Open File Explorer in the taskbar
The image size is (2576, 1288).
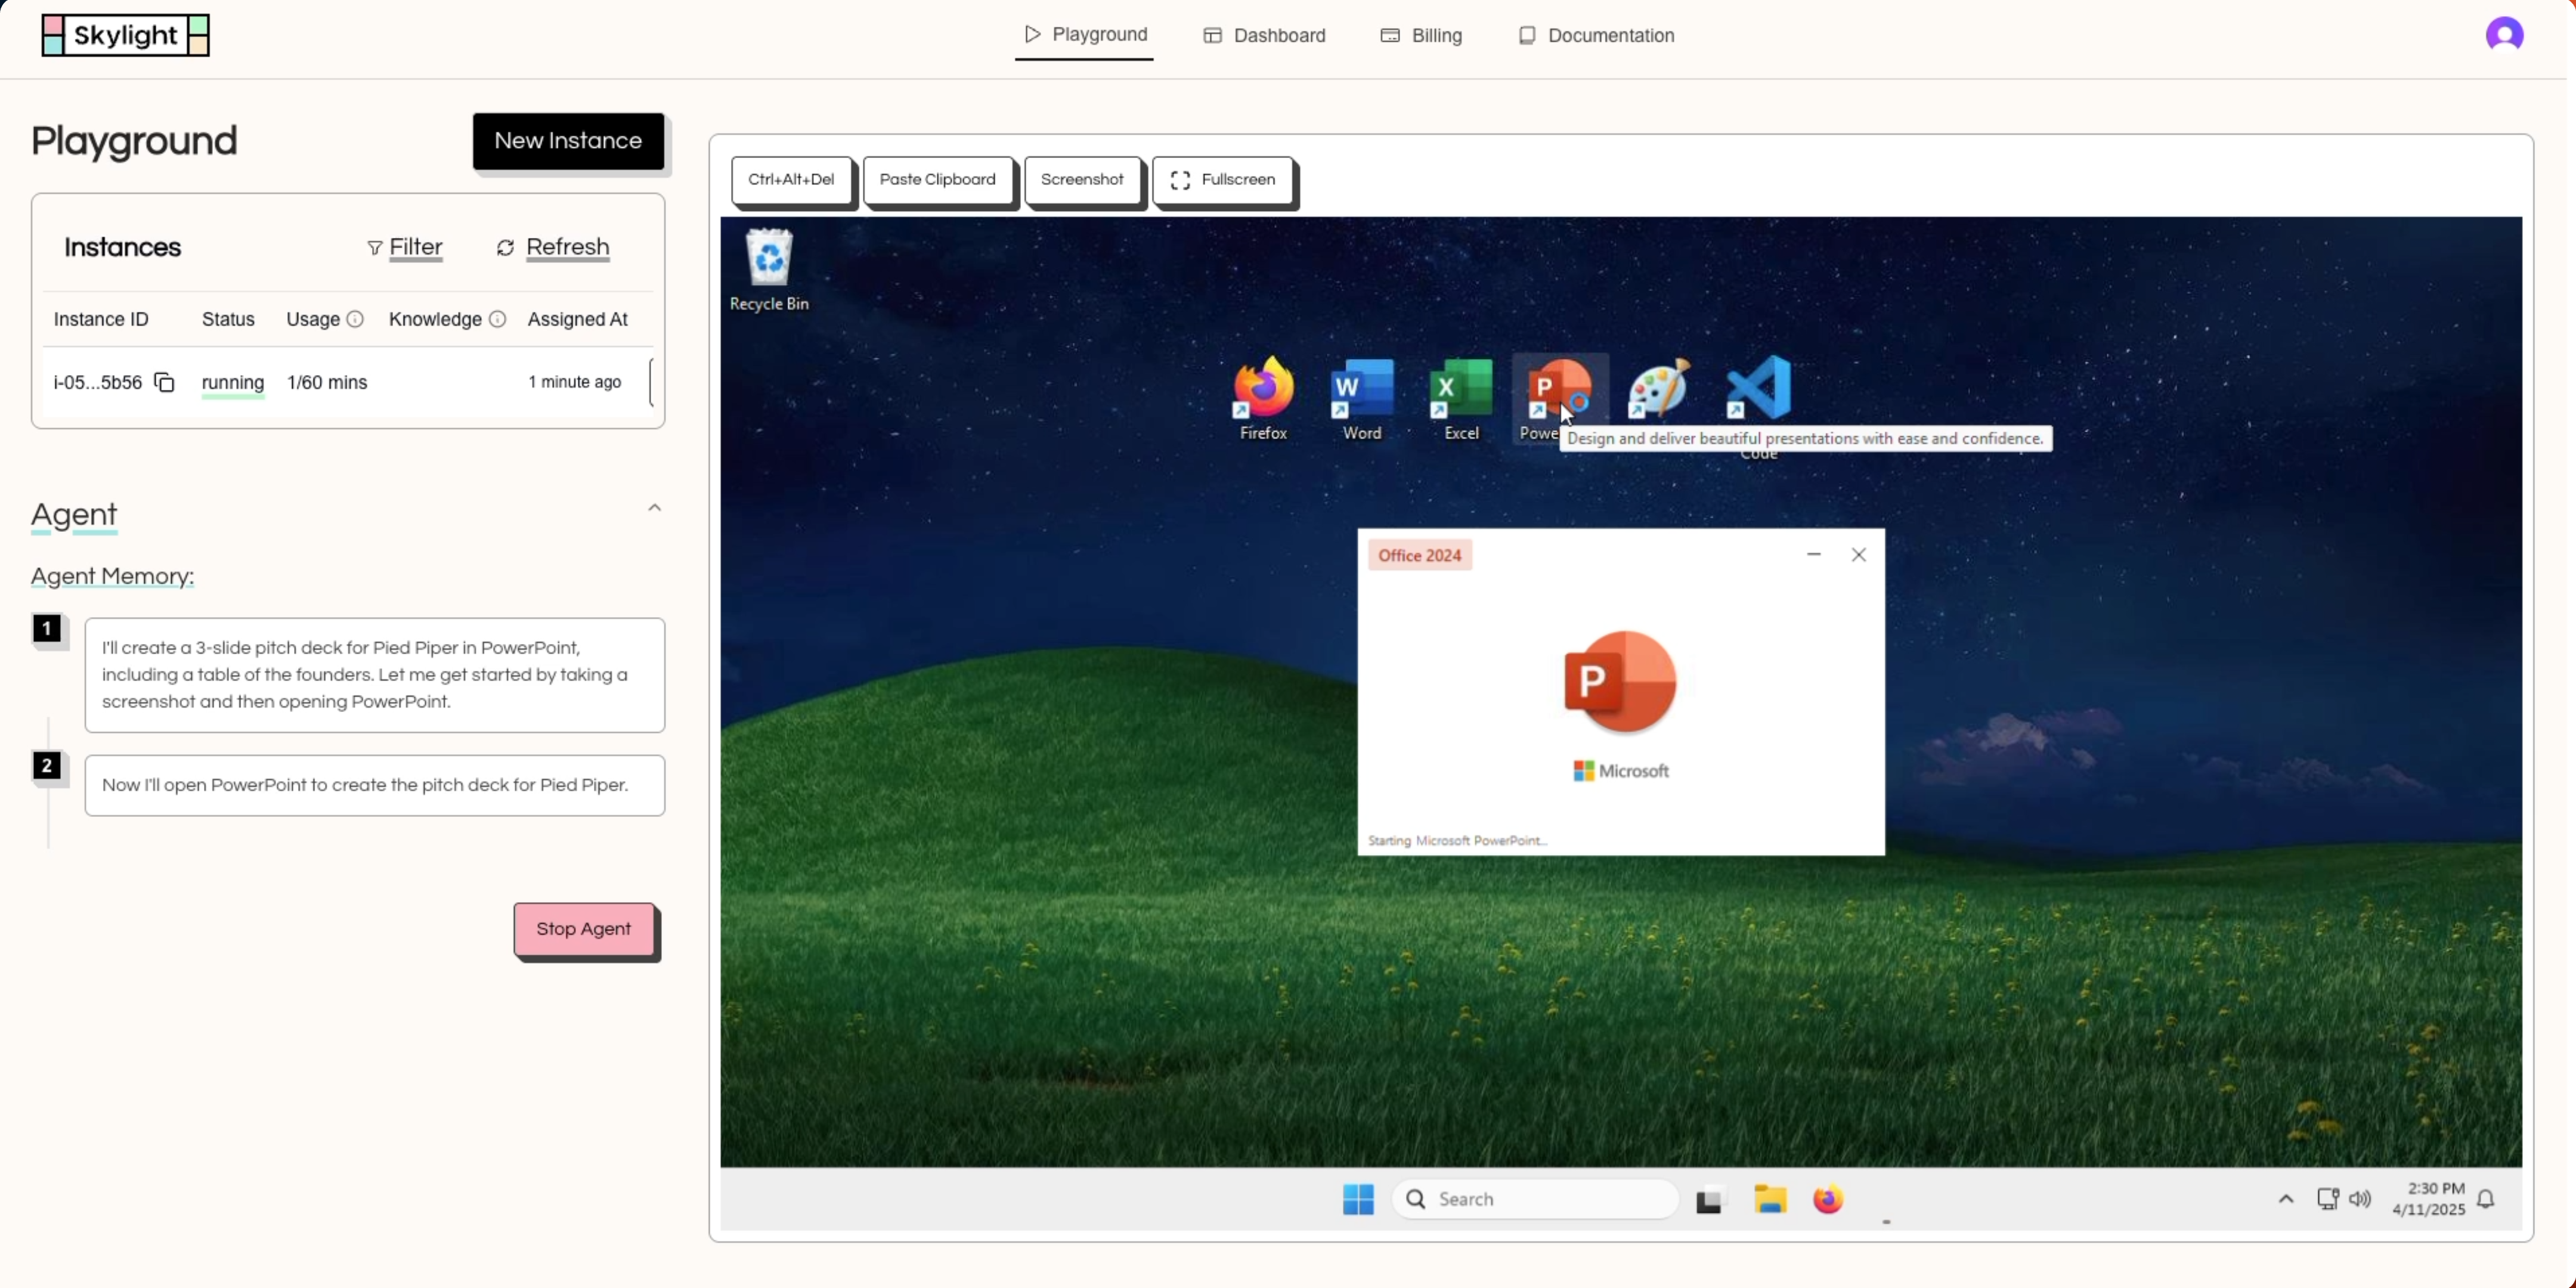(x=1769, y=1199)
